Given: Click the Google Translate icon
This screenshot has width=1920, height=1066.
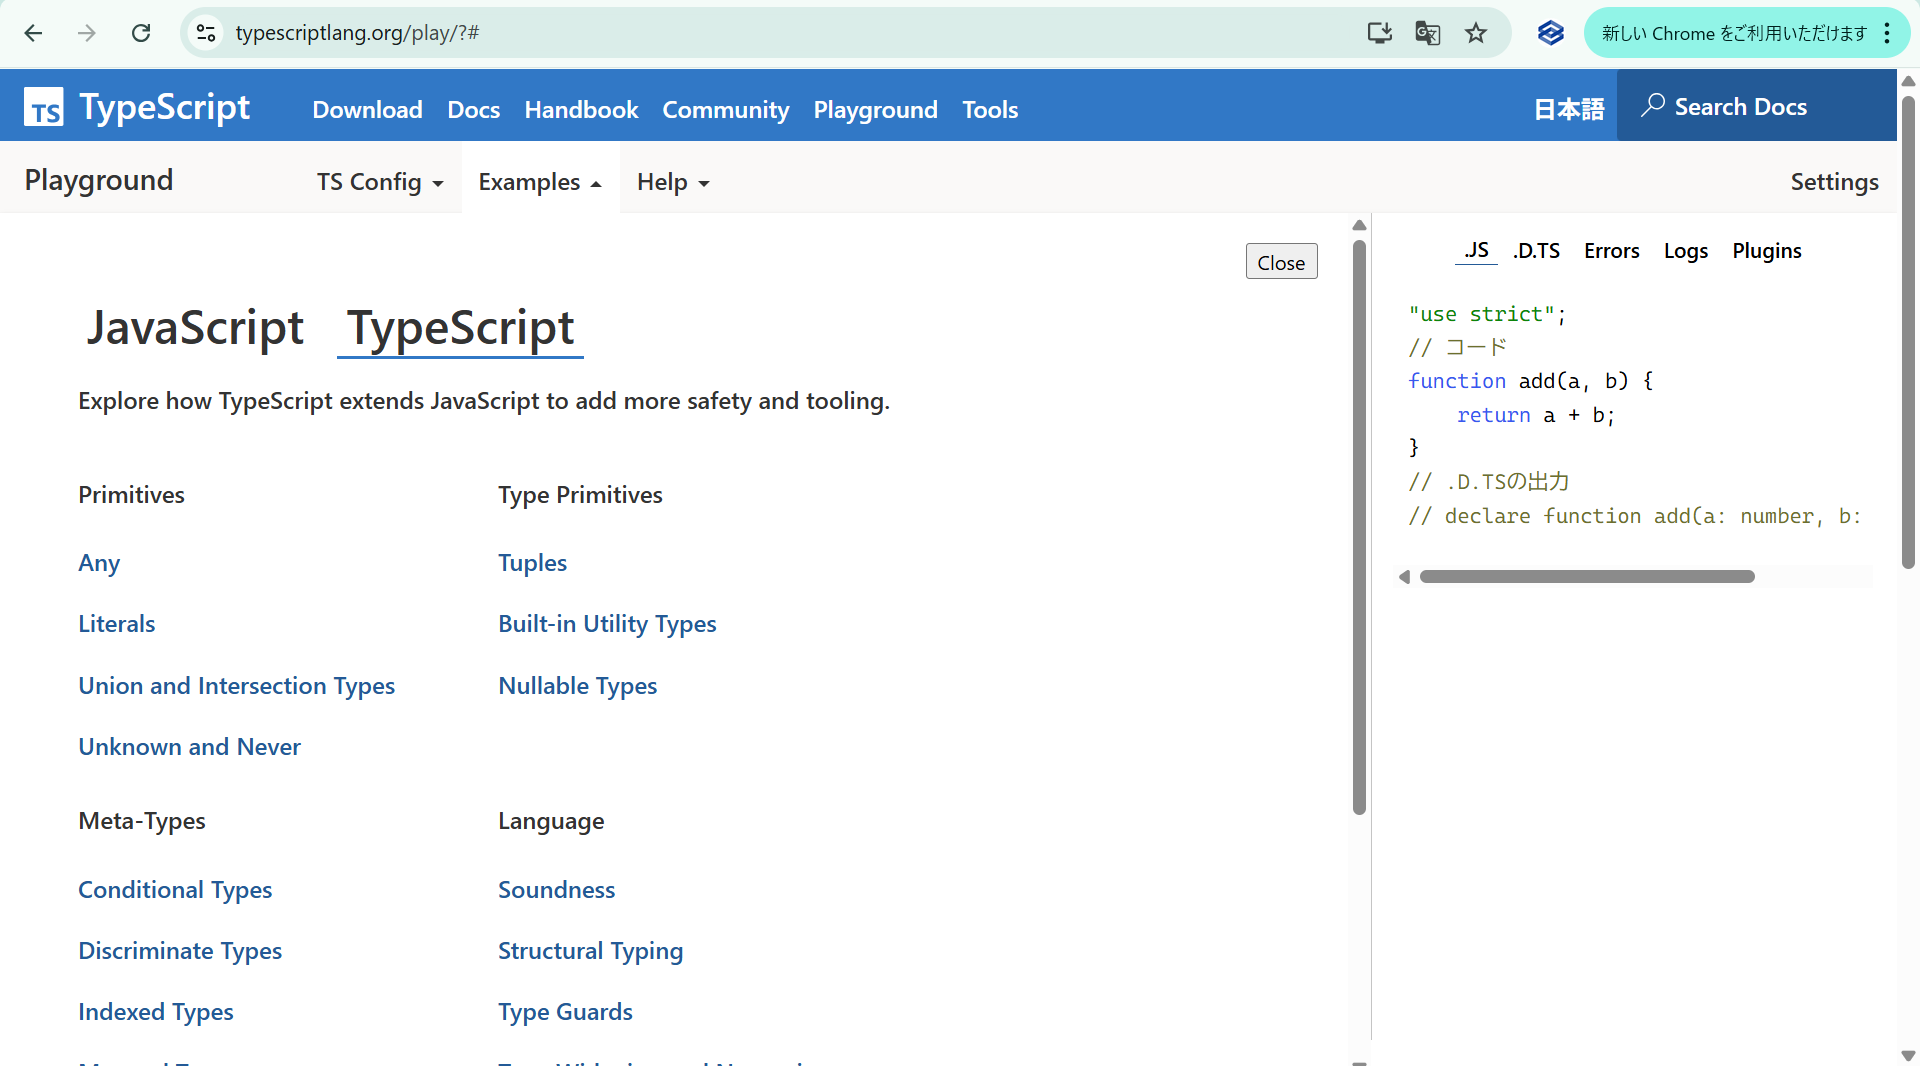Looking at the screenshot, I should coord(1427,33).
